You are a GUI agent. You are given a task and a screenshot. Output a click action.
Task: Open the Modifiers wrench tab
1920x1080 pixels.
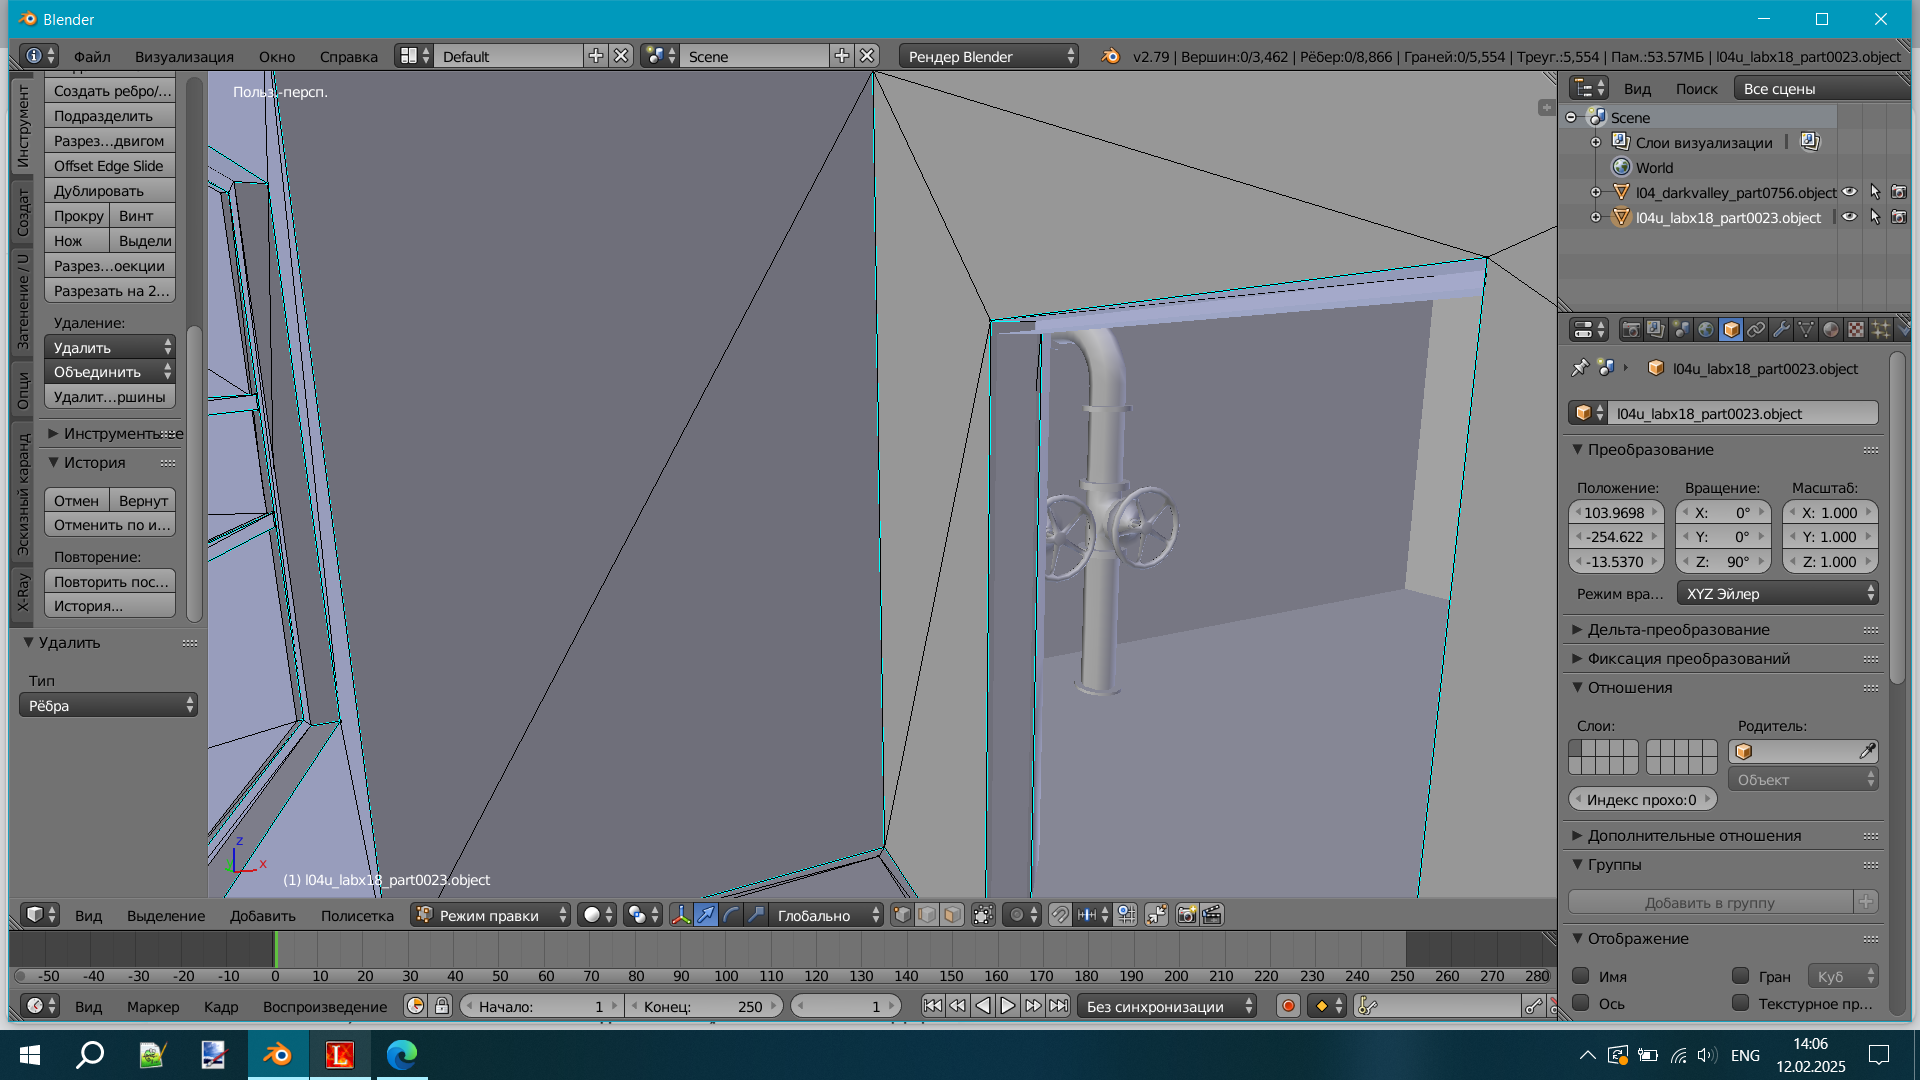click(1781, 330)
